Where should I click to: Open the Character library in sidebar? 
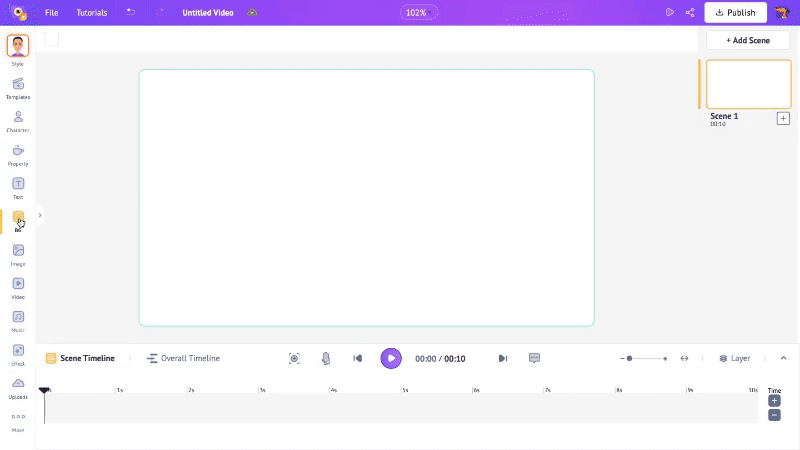tap(18, 117)
